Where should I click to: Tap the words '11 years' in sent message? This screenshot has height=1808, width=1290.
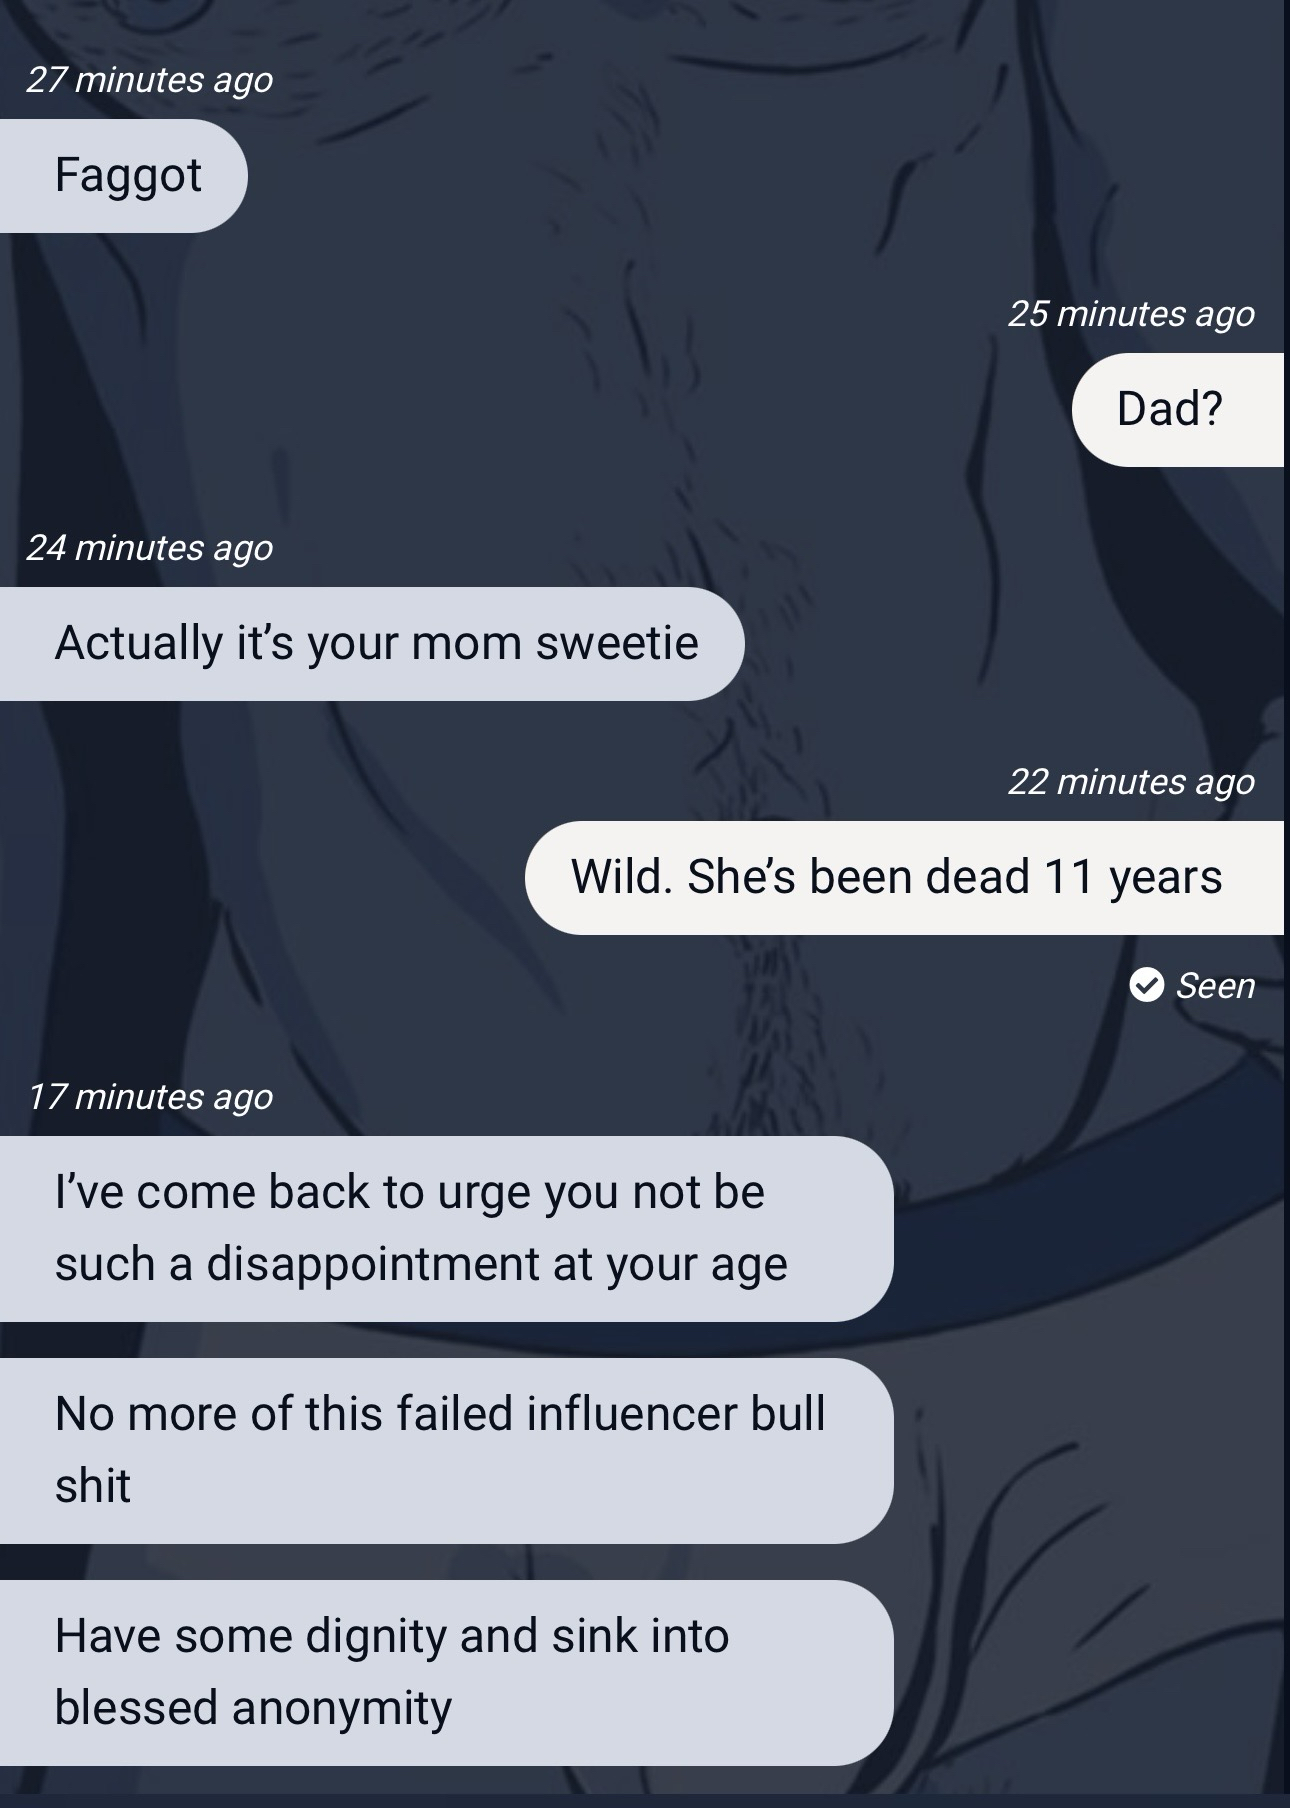coord(1133,878)
